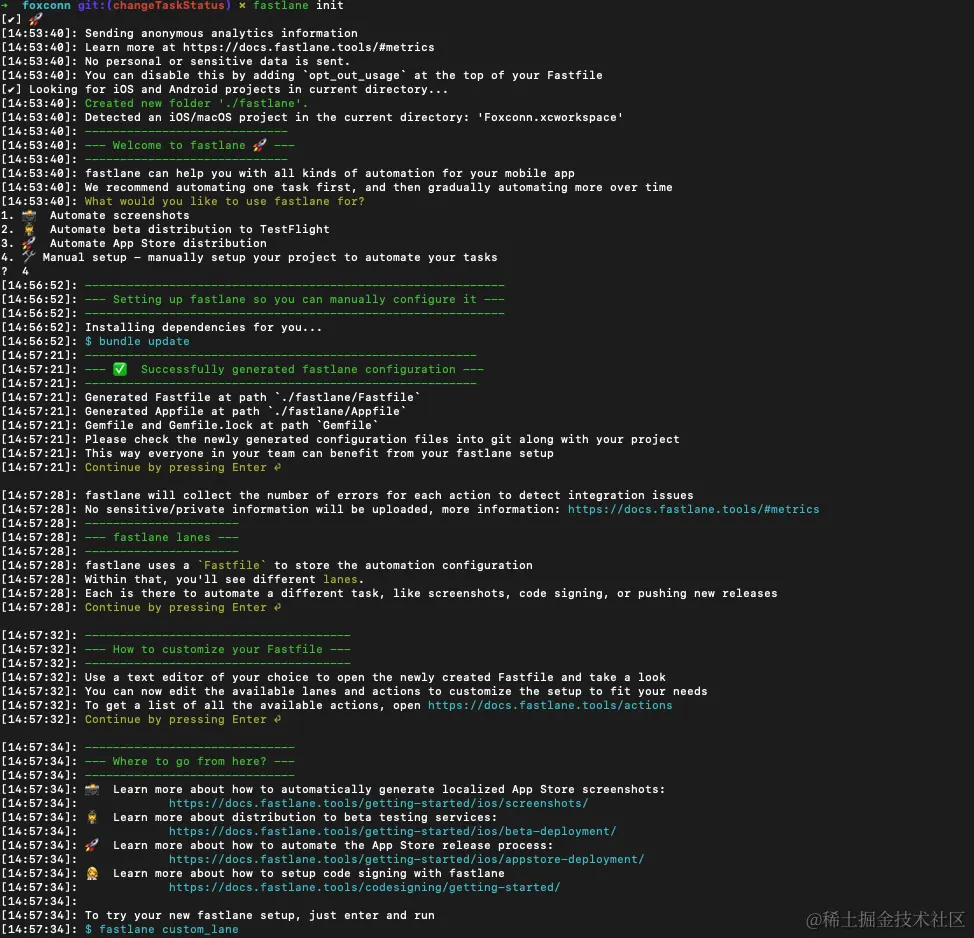Click the rocket emoji in 'Welcome to fastlane'

260,145
